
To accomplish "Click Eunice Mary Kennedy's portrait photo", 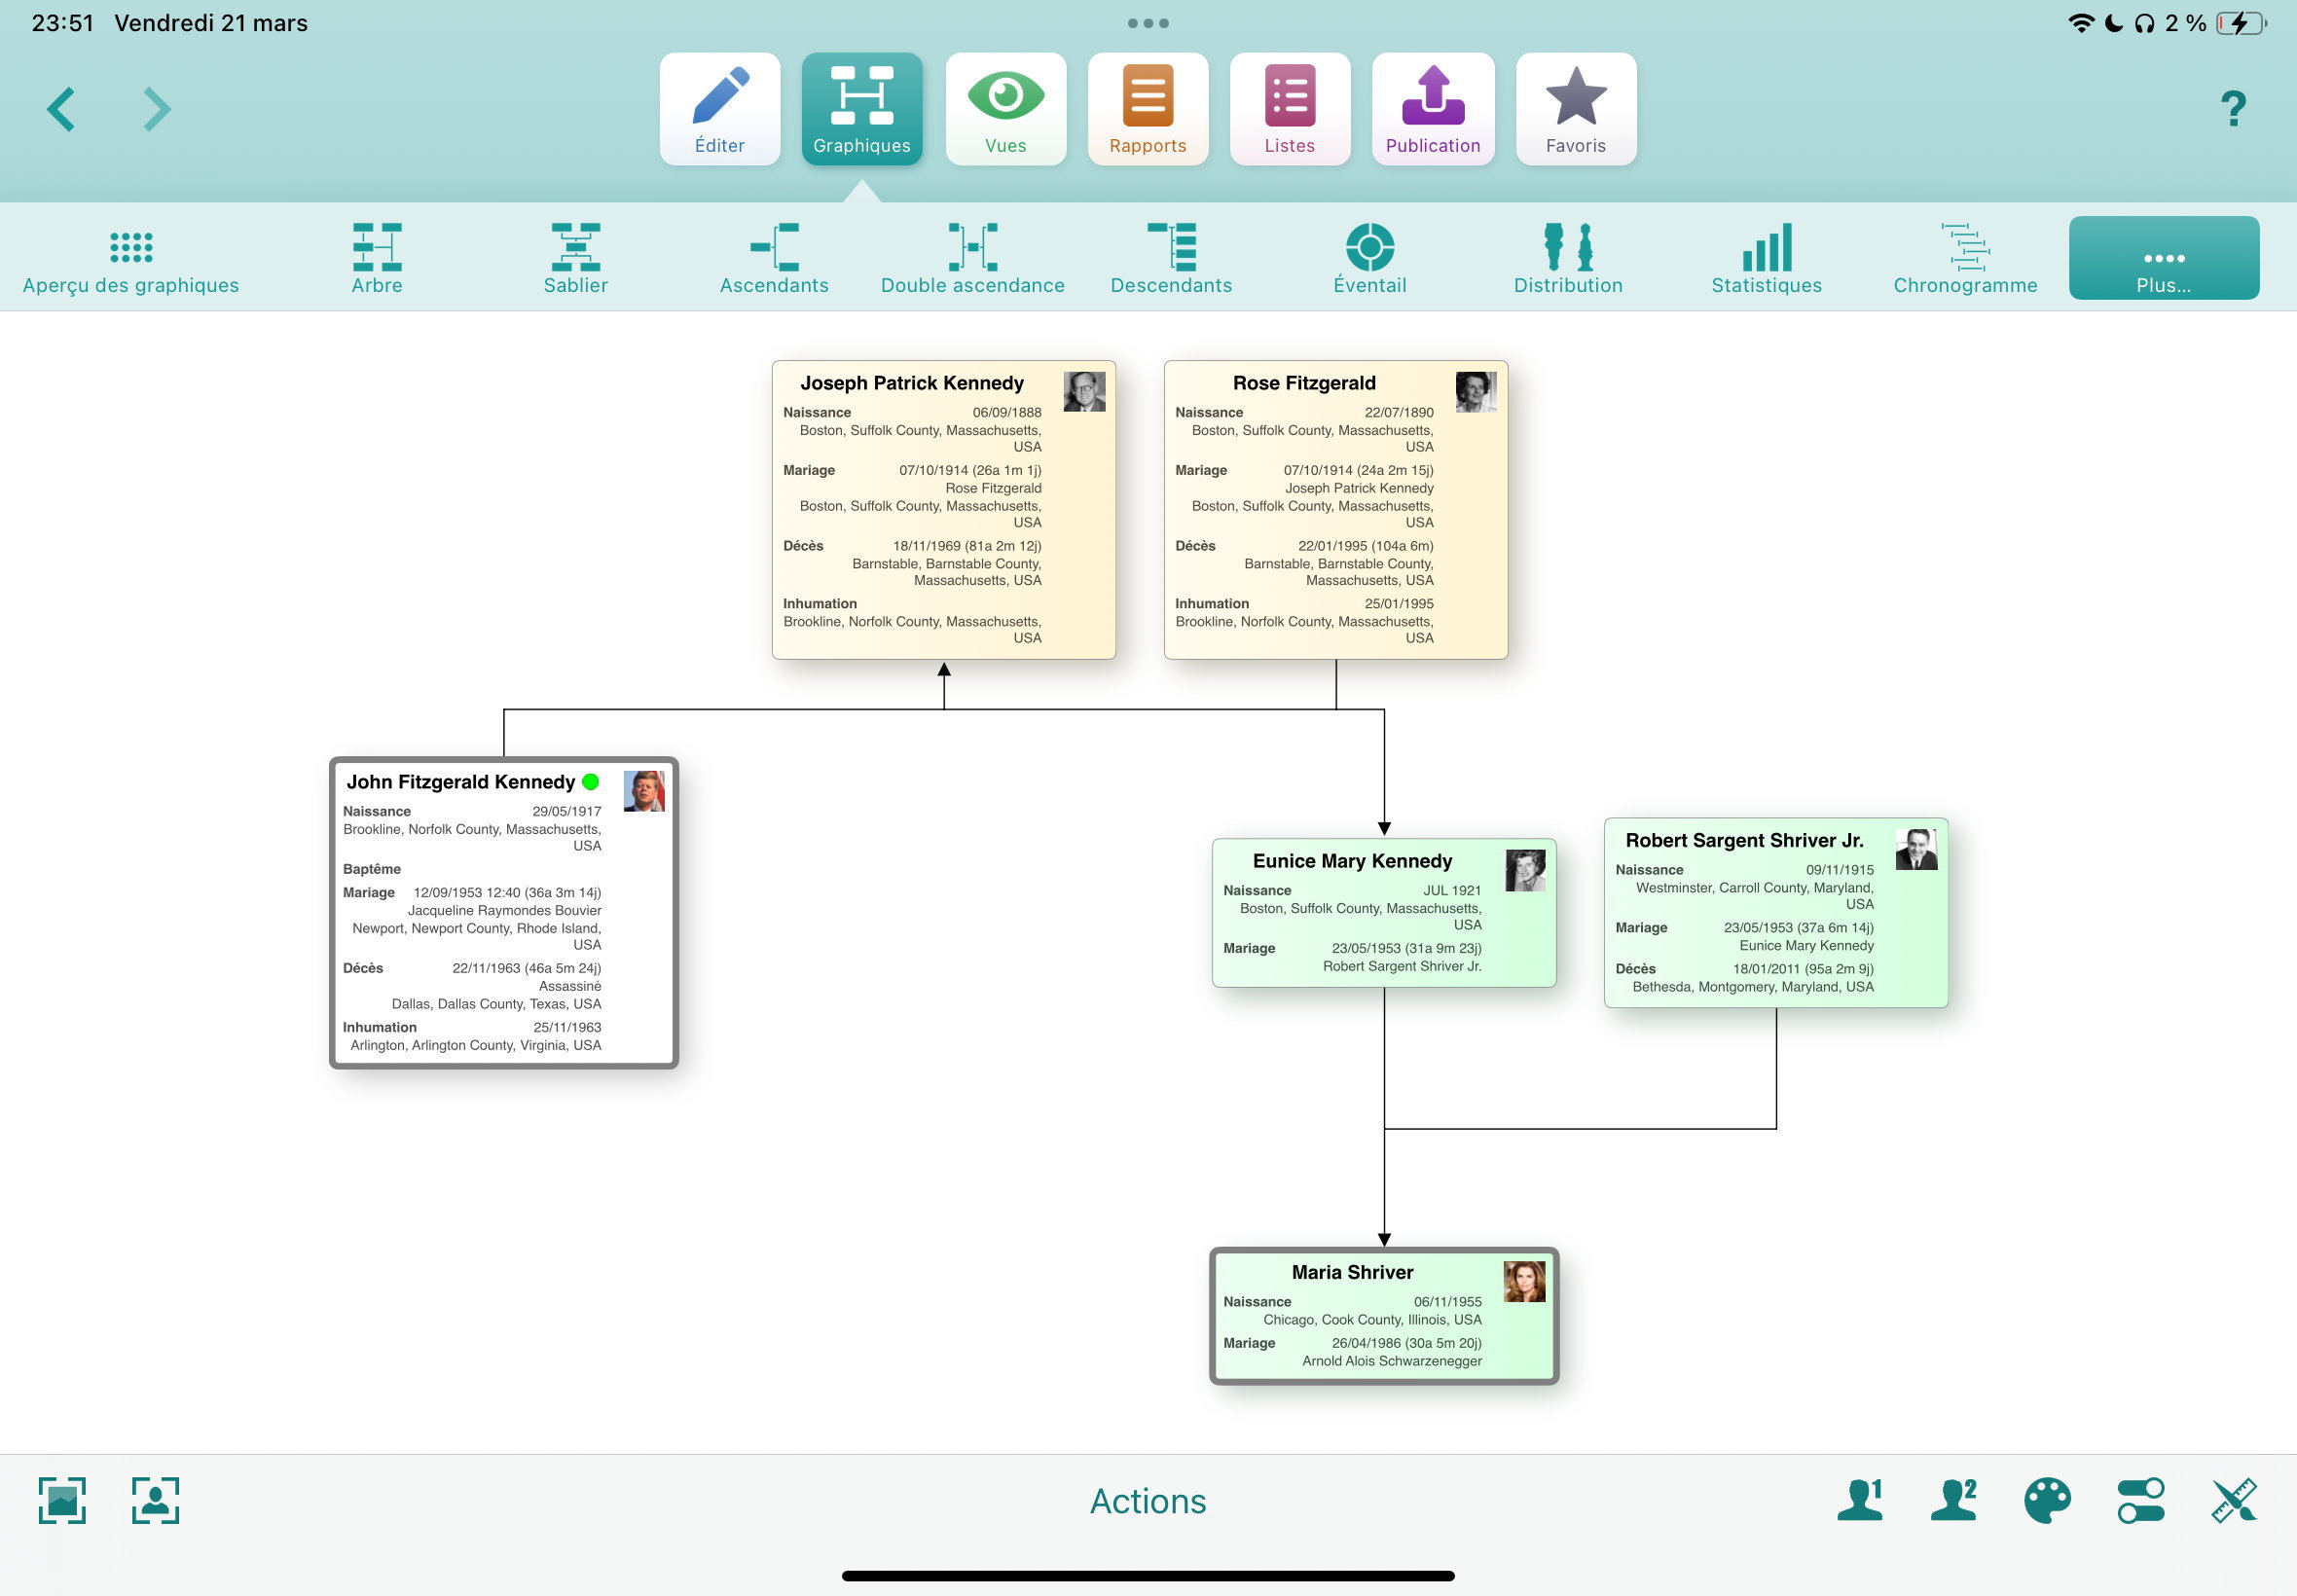I will (1525, 870).
